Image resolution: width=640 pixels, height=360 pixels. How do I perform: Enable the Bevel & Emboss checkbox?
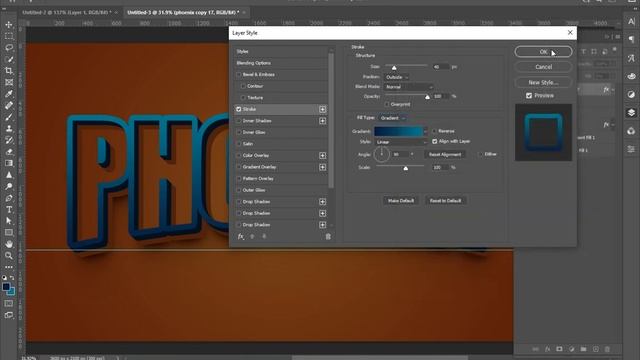click(239, 75)
